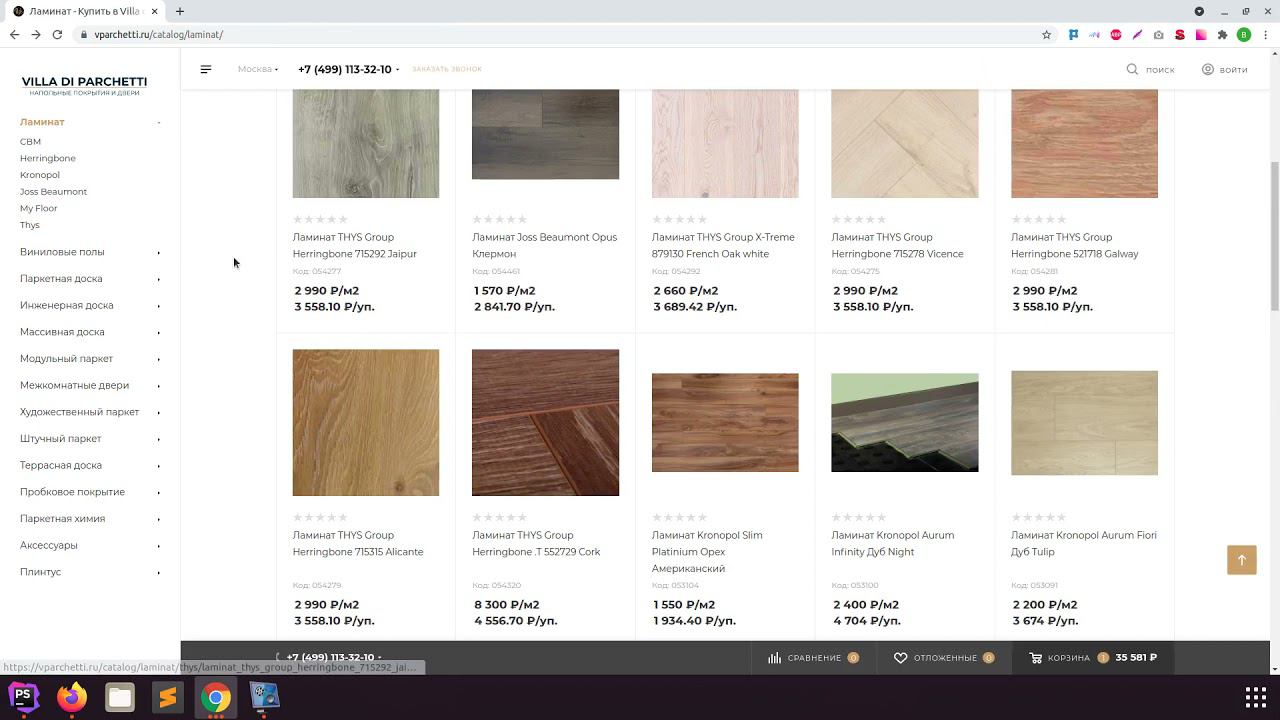
Task: Collapse the Ламинат category
Action: [158, 122]
